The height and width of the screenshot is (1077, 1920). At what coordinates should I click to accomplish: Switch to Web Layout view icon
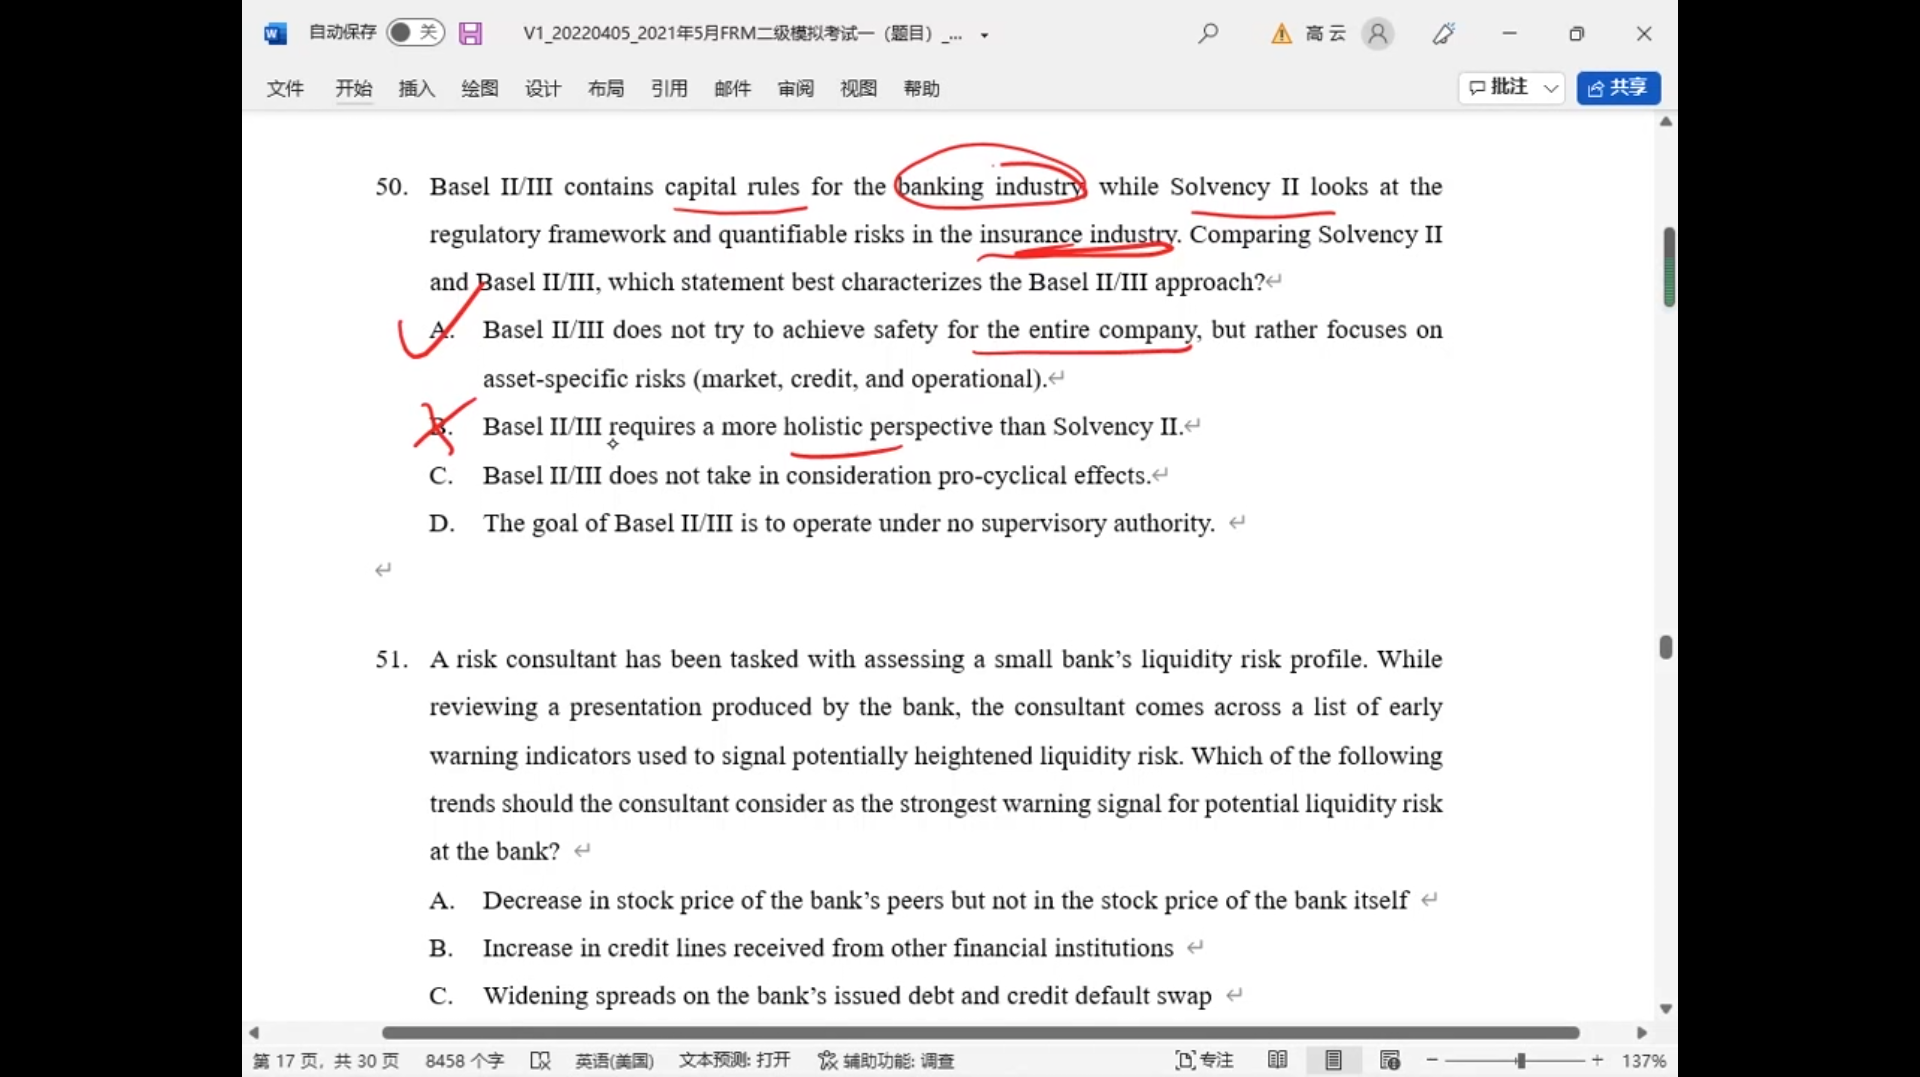[x=1389, y=1060]
